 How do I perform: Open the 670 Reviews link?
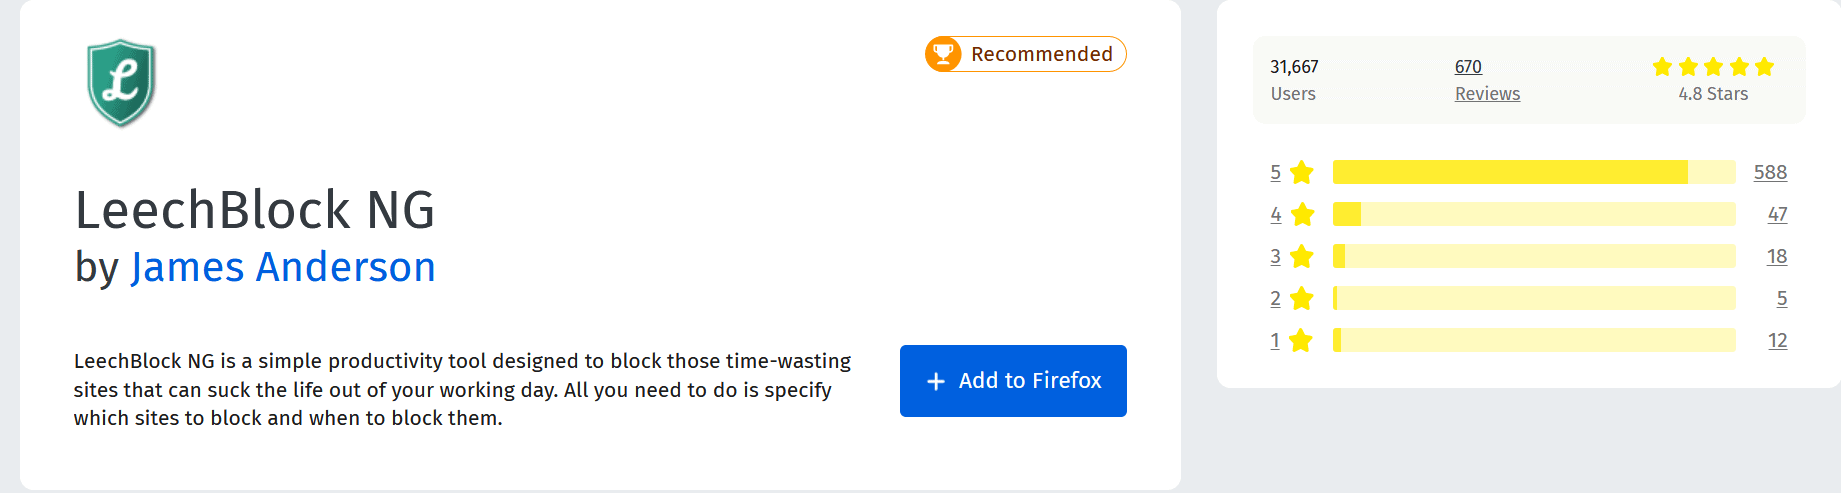click(1487, 80)
